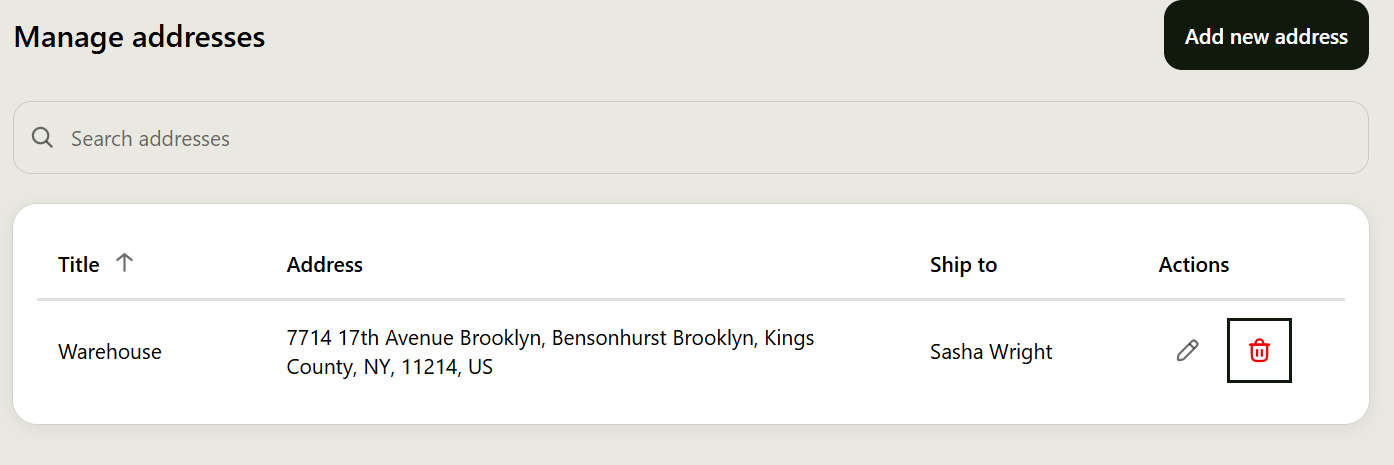This screenshot has width=1394, height=465.
Task: Click the Address column header
Action: pos(325,264)
